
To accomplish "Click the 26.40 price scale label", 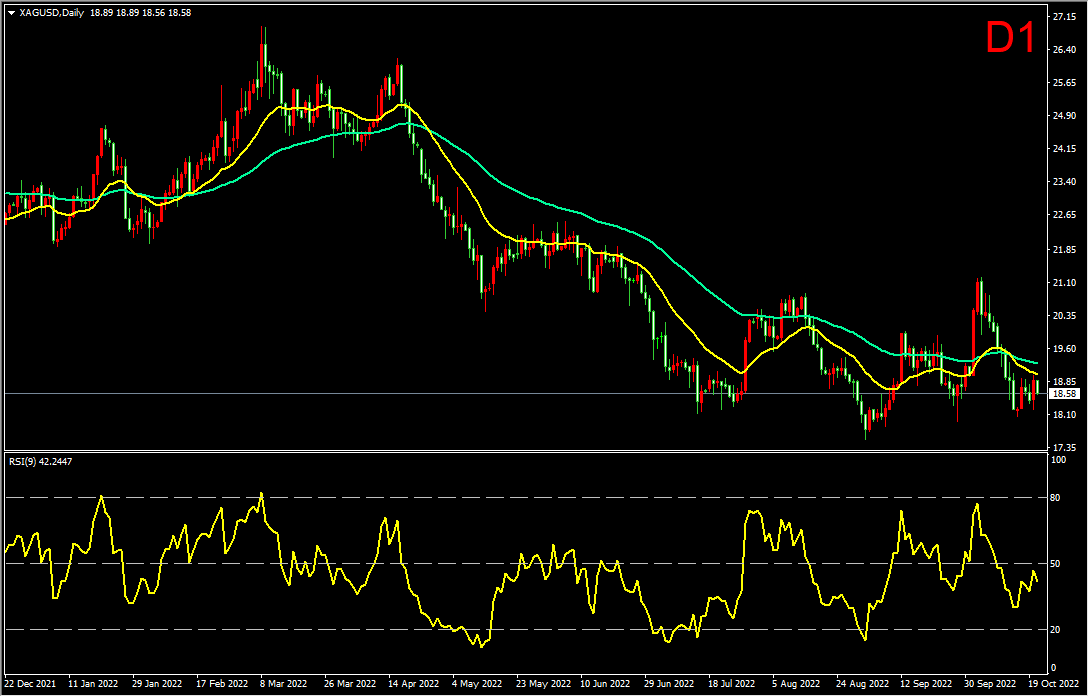I will (x=1065, y=50).
